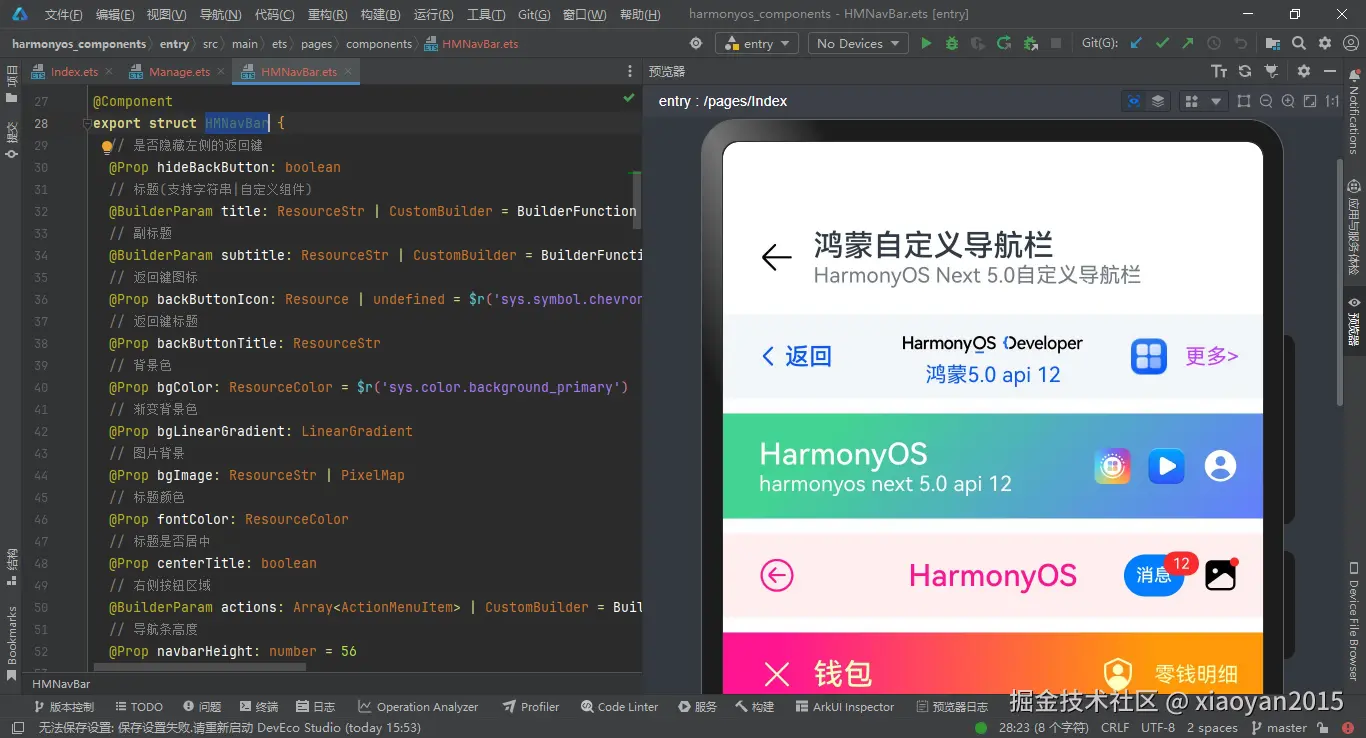Hide the previewer panel with minus icon

pos(1330,71)
